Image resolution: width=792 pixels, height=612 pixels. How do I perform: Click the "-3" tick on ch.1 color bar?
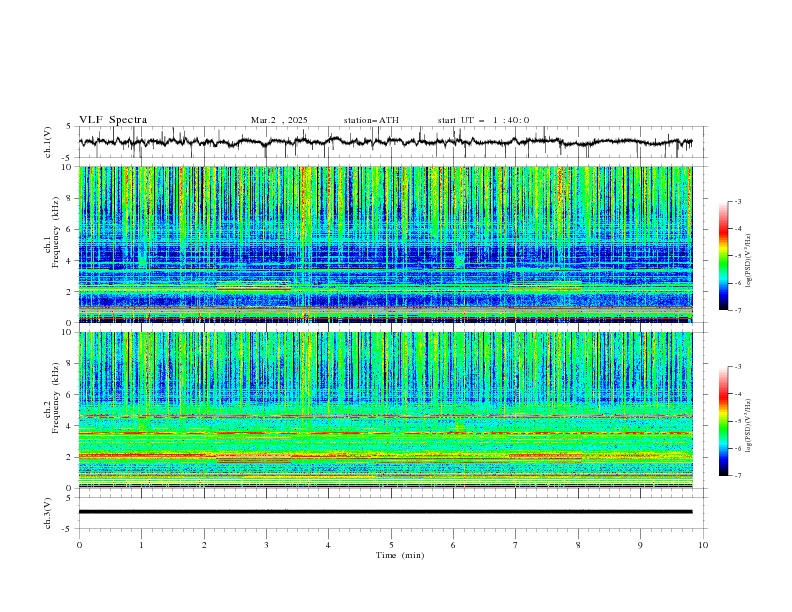pyautogui.click(x=737, y=201)
